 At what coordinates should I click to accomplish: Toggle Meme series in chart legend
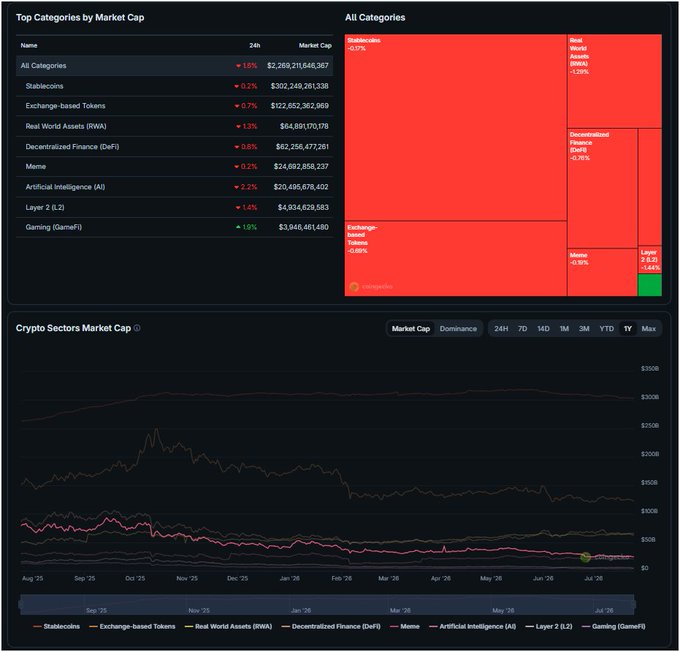pos(405,626)
